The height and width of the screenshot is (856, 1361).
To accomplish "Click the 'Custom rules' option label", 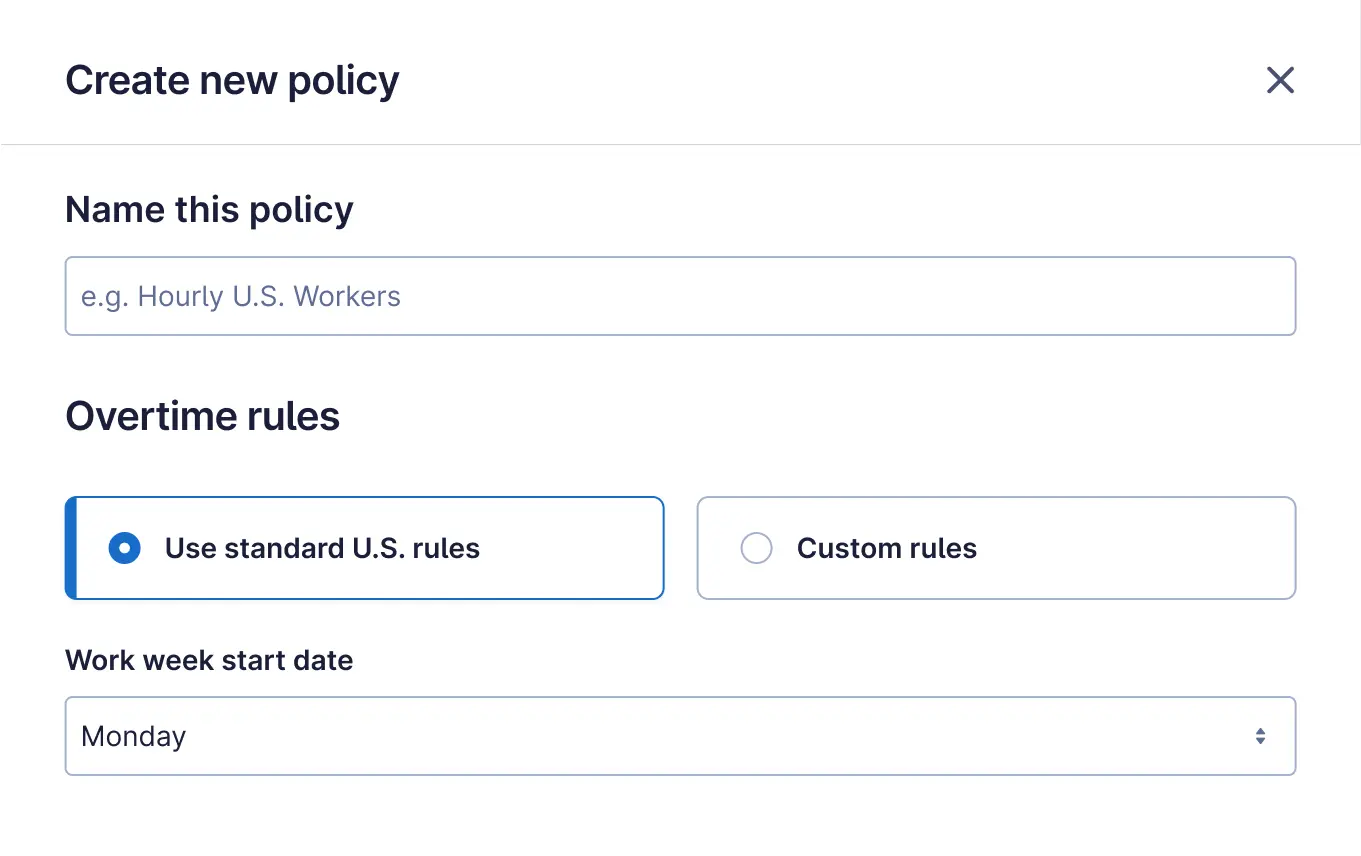I will click(x=886, y=548).
